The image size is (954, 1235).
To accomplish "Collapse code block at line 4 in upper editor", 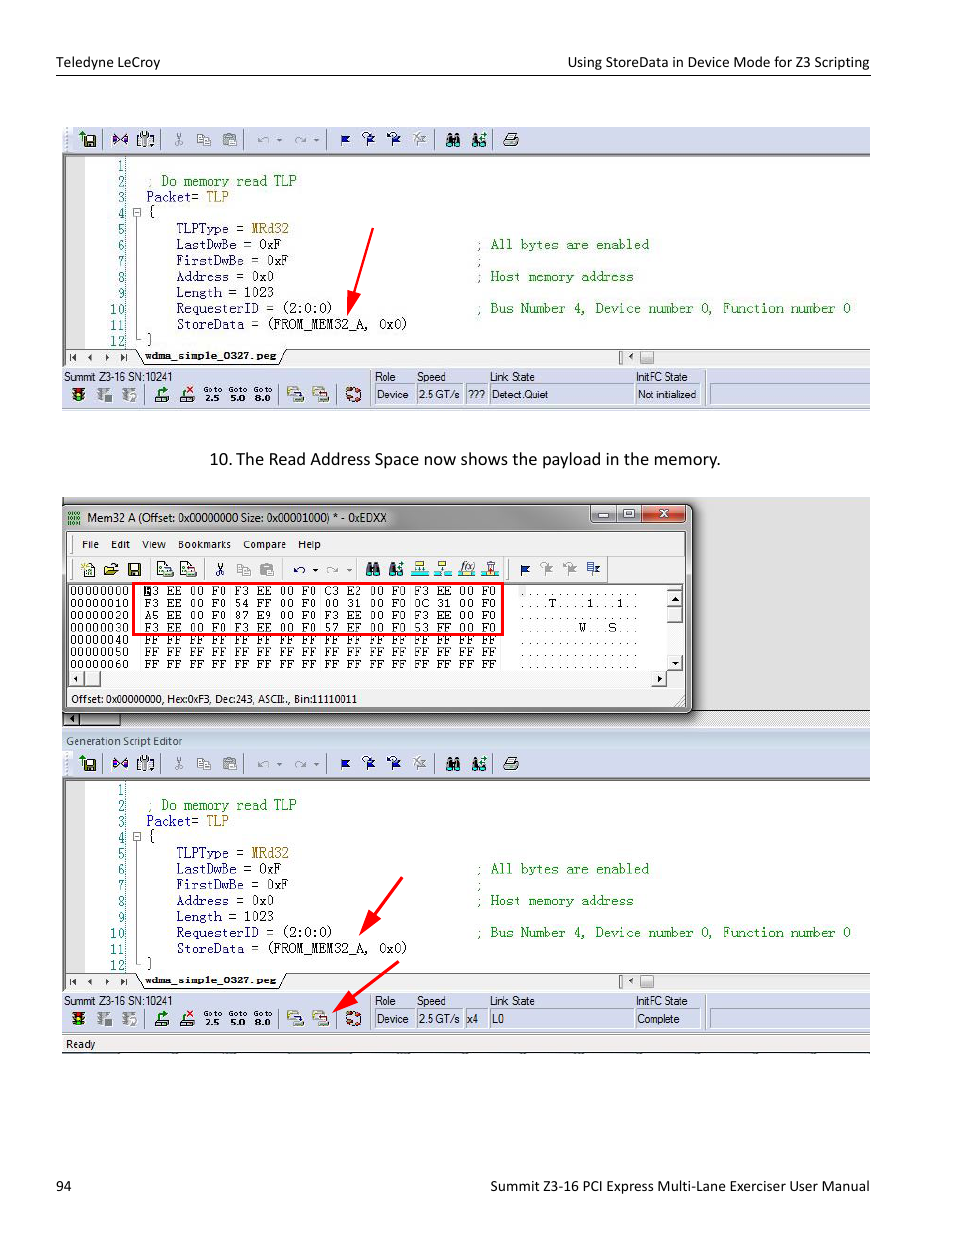I will point(137,213).
